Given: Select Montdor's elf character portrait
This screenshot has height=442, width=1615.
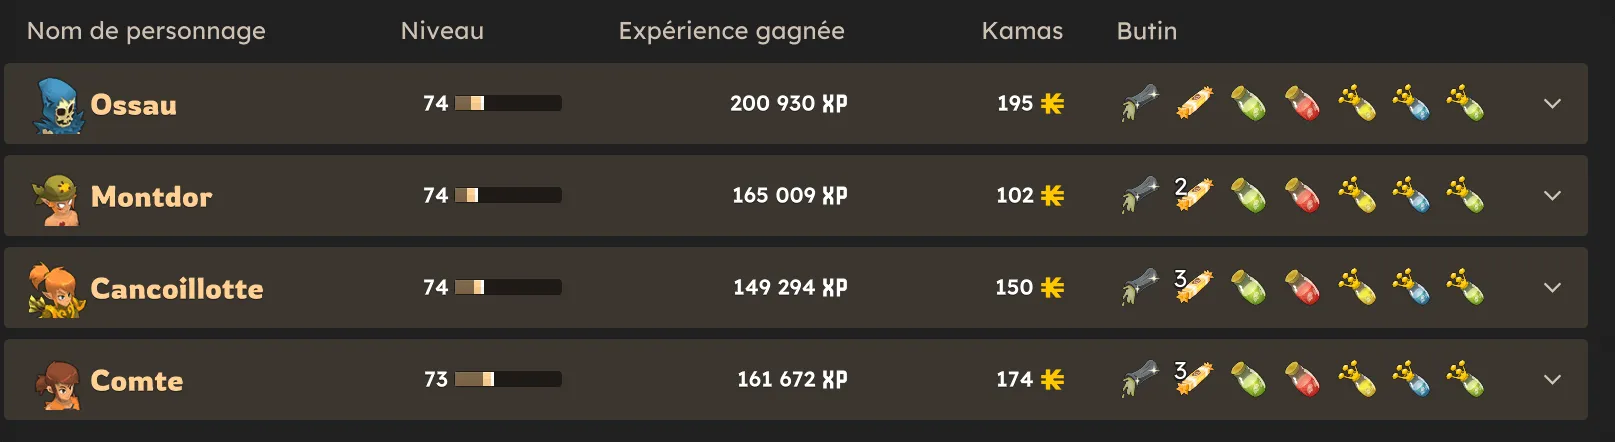Looking at the screenshot, I should [x=56, y=198].
